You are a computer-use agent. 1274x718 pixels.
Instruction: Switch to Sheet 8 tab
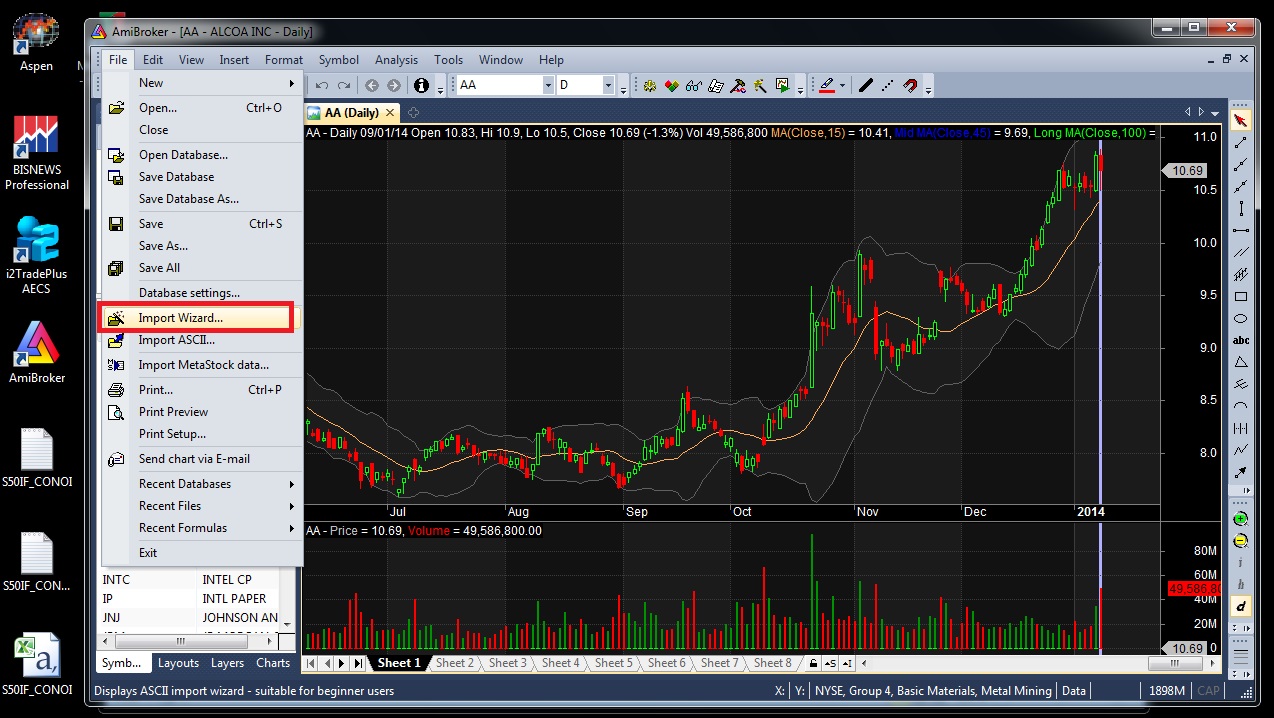point(772,663)
